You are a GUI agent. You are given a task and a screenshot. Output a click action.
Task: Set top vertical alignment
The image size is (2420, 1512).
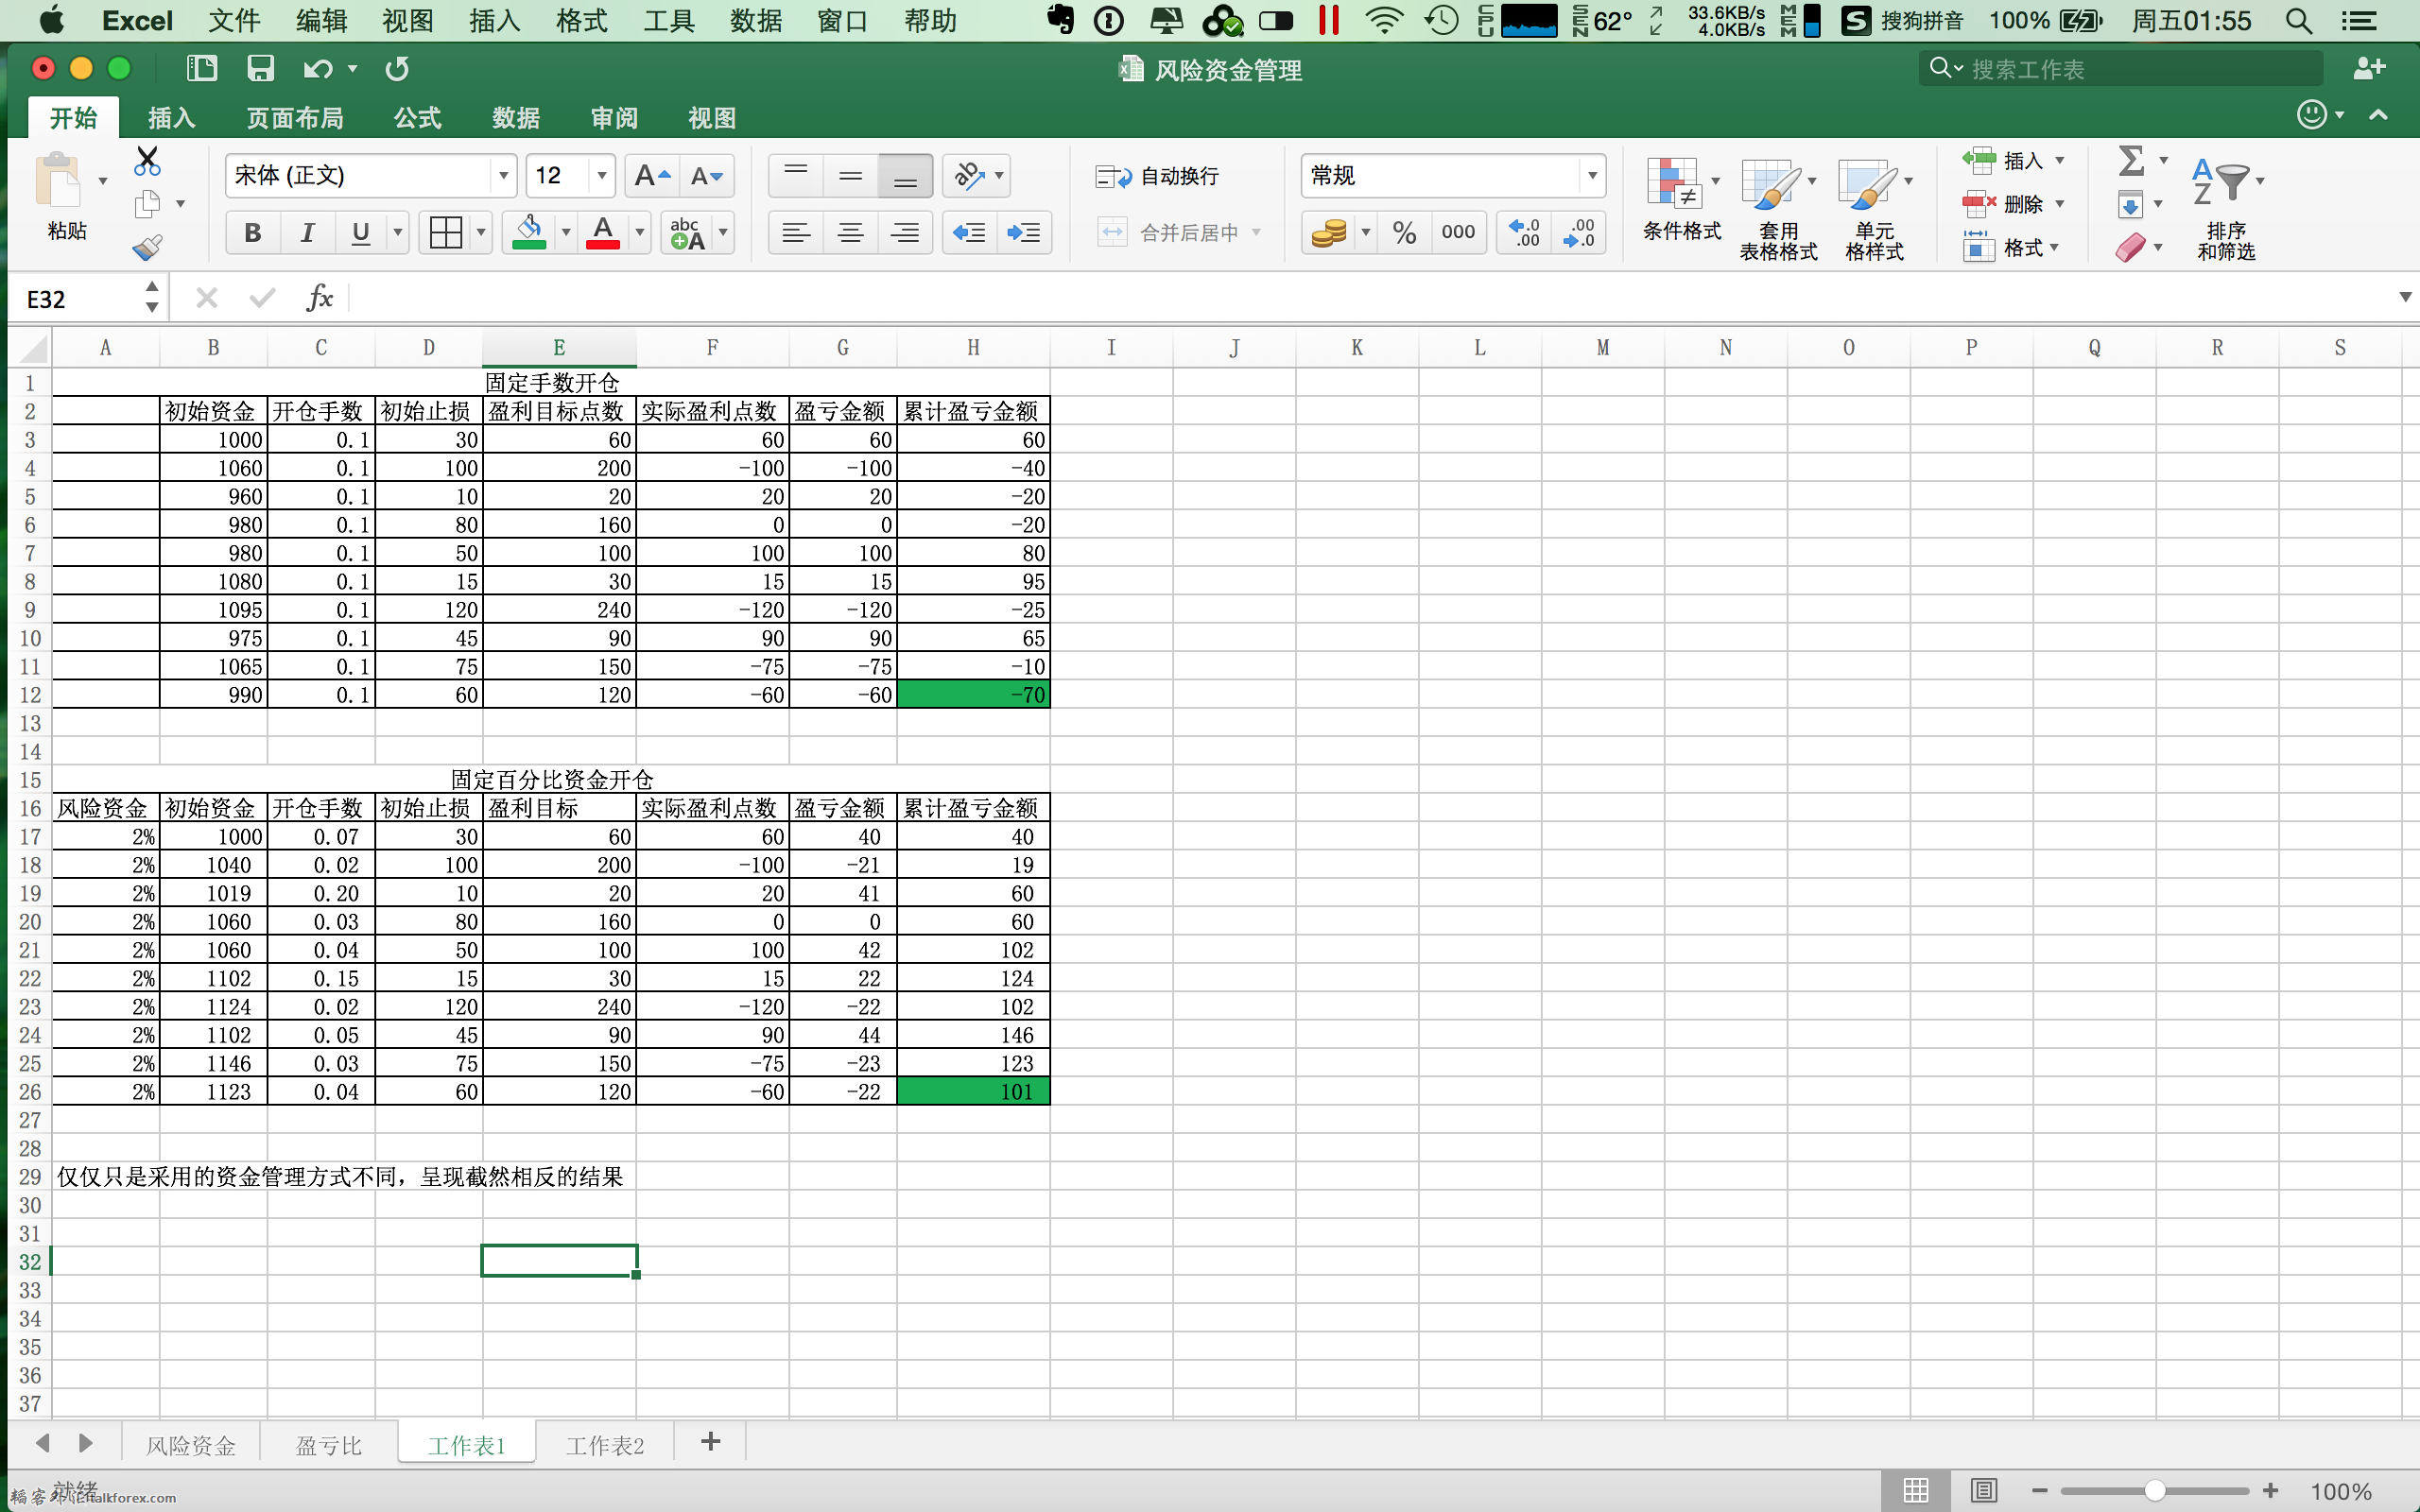(796, 176)
